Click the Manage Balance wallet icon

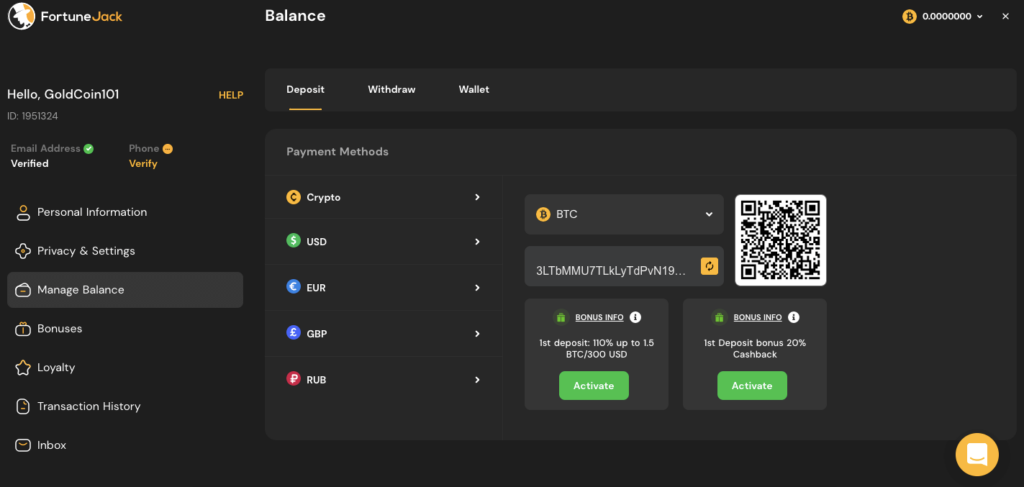click(x=24, y=290)
